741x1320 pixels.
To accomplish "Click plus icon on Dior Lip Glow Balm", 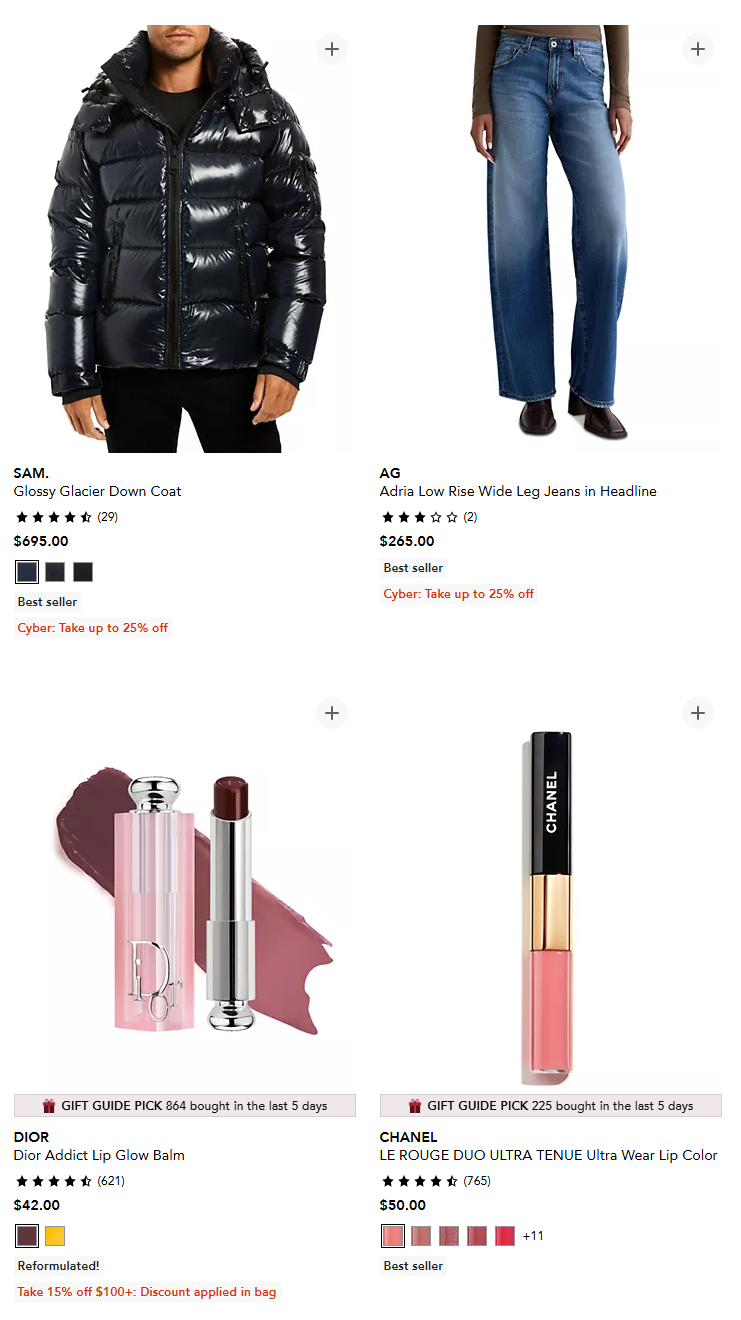I will [x=332, y=713].
